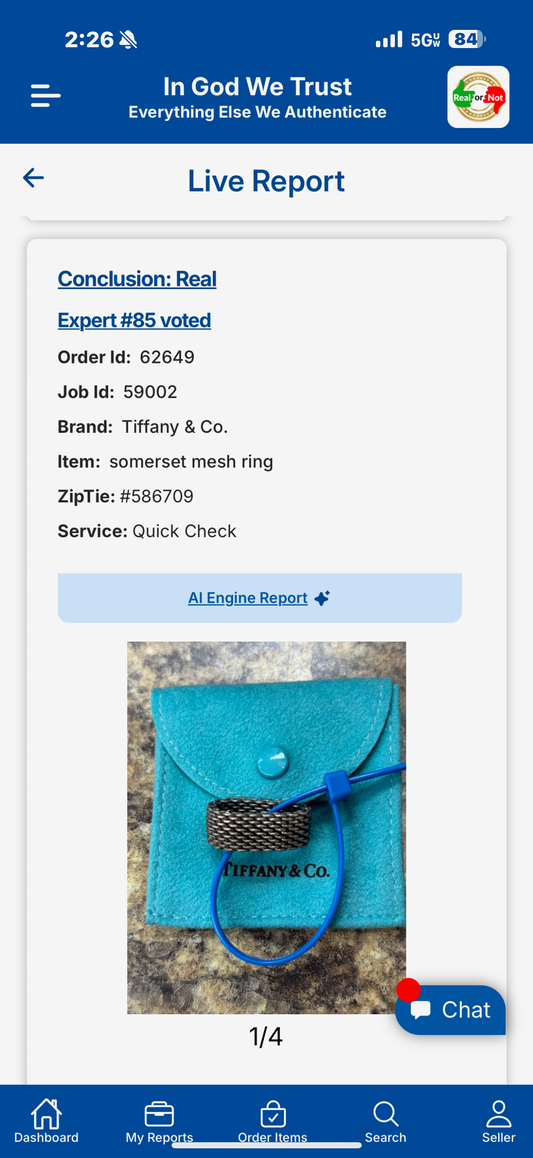This screenshot has height=1158, width=533.
Task: Tap the Tiffany ring photo thumbnail
Action: 266,827
